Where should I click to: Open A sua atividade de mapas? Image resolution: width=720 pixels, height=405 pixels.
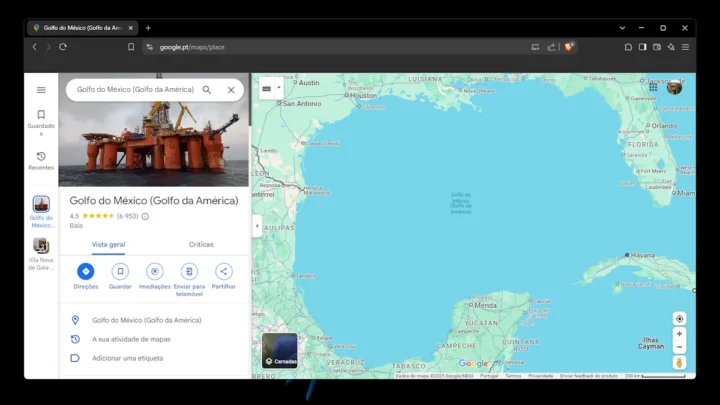154,339
